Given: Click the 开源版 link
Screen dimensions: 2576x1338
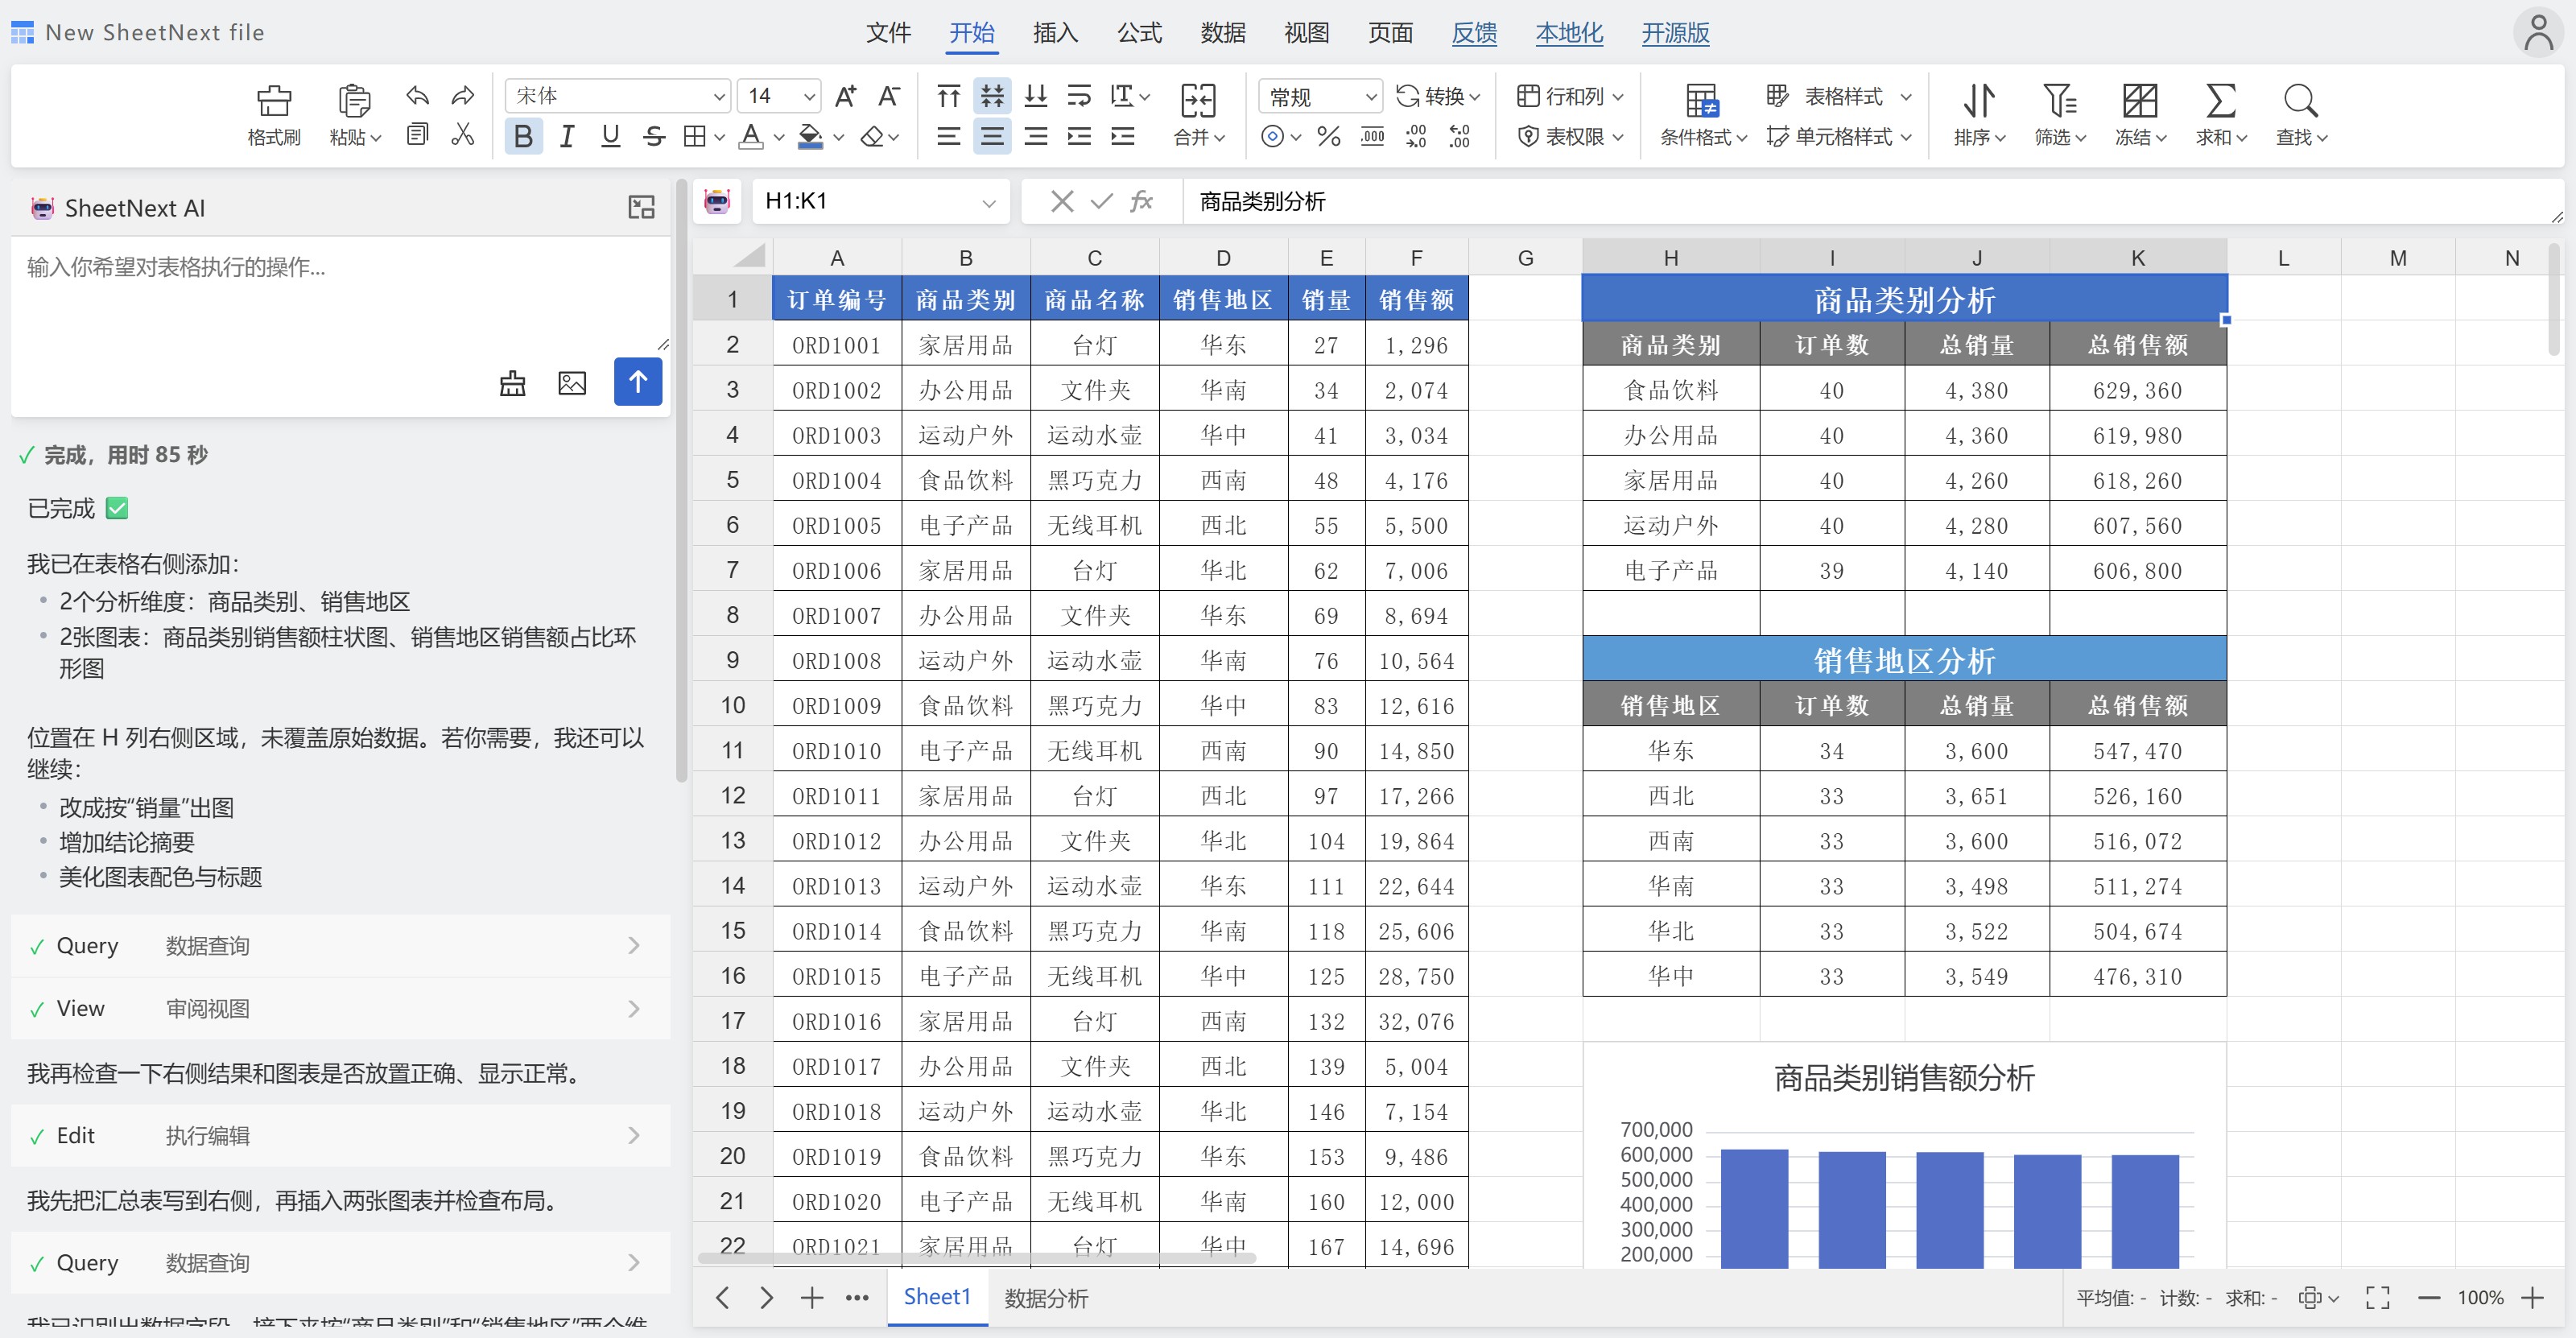Looking at the screenshot, I should [1675, 33].
